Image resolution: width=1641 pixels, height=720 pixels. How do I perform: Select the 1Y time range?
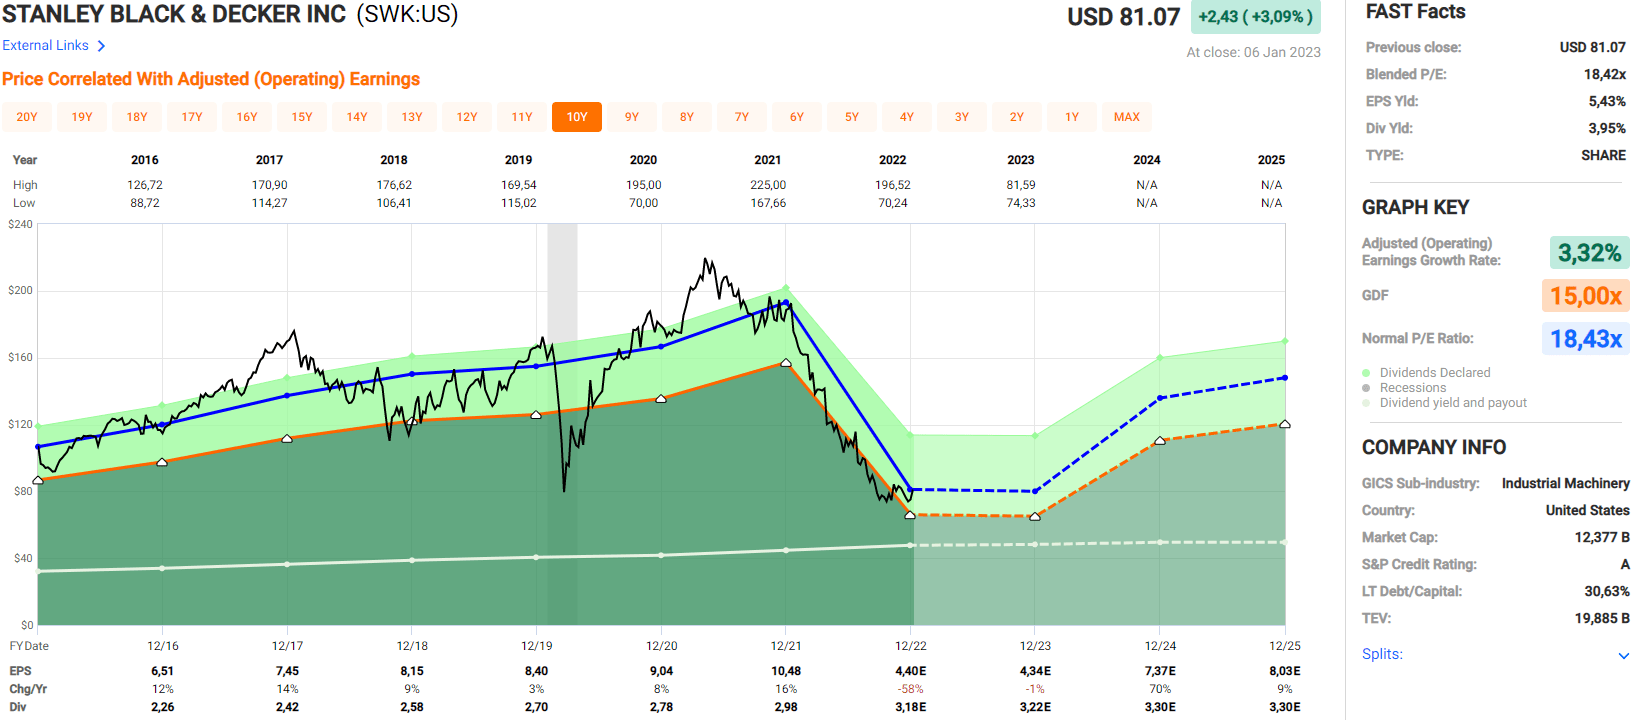coord(1072,117)
